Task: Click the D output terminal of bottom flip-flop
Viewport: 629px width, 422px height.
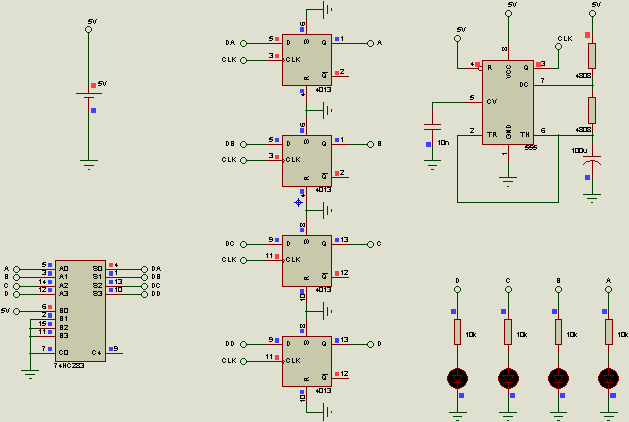Action: coord(370,345)
